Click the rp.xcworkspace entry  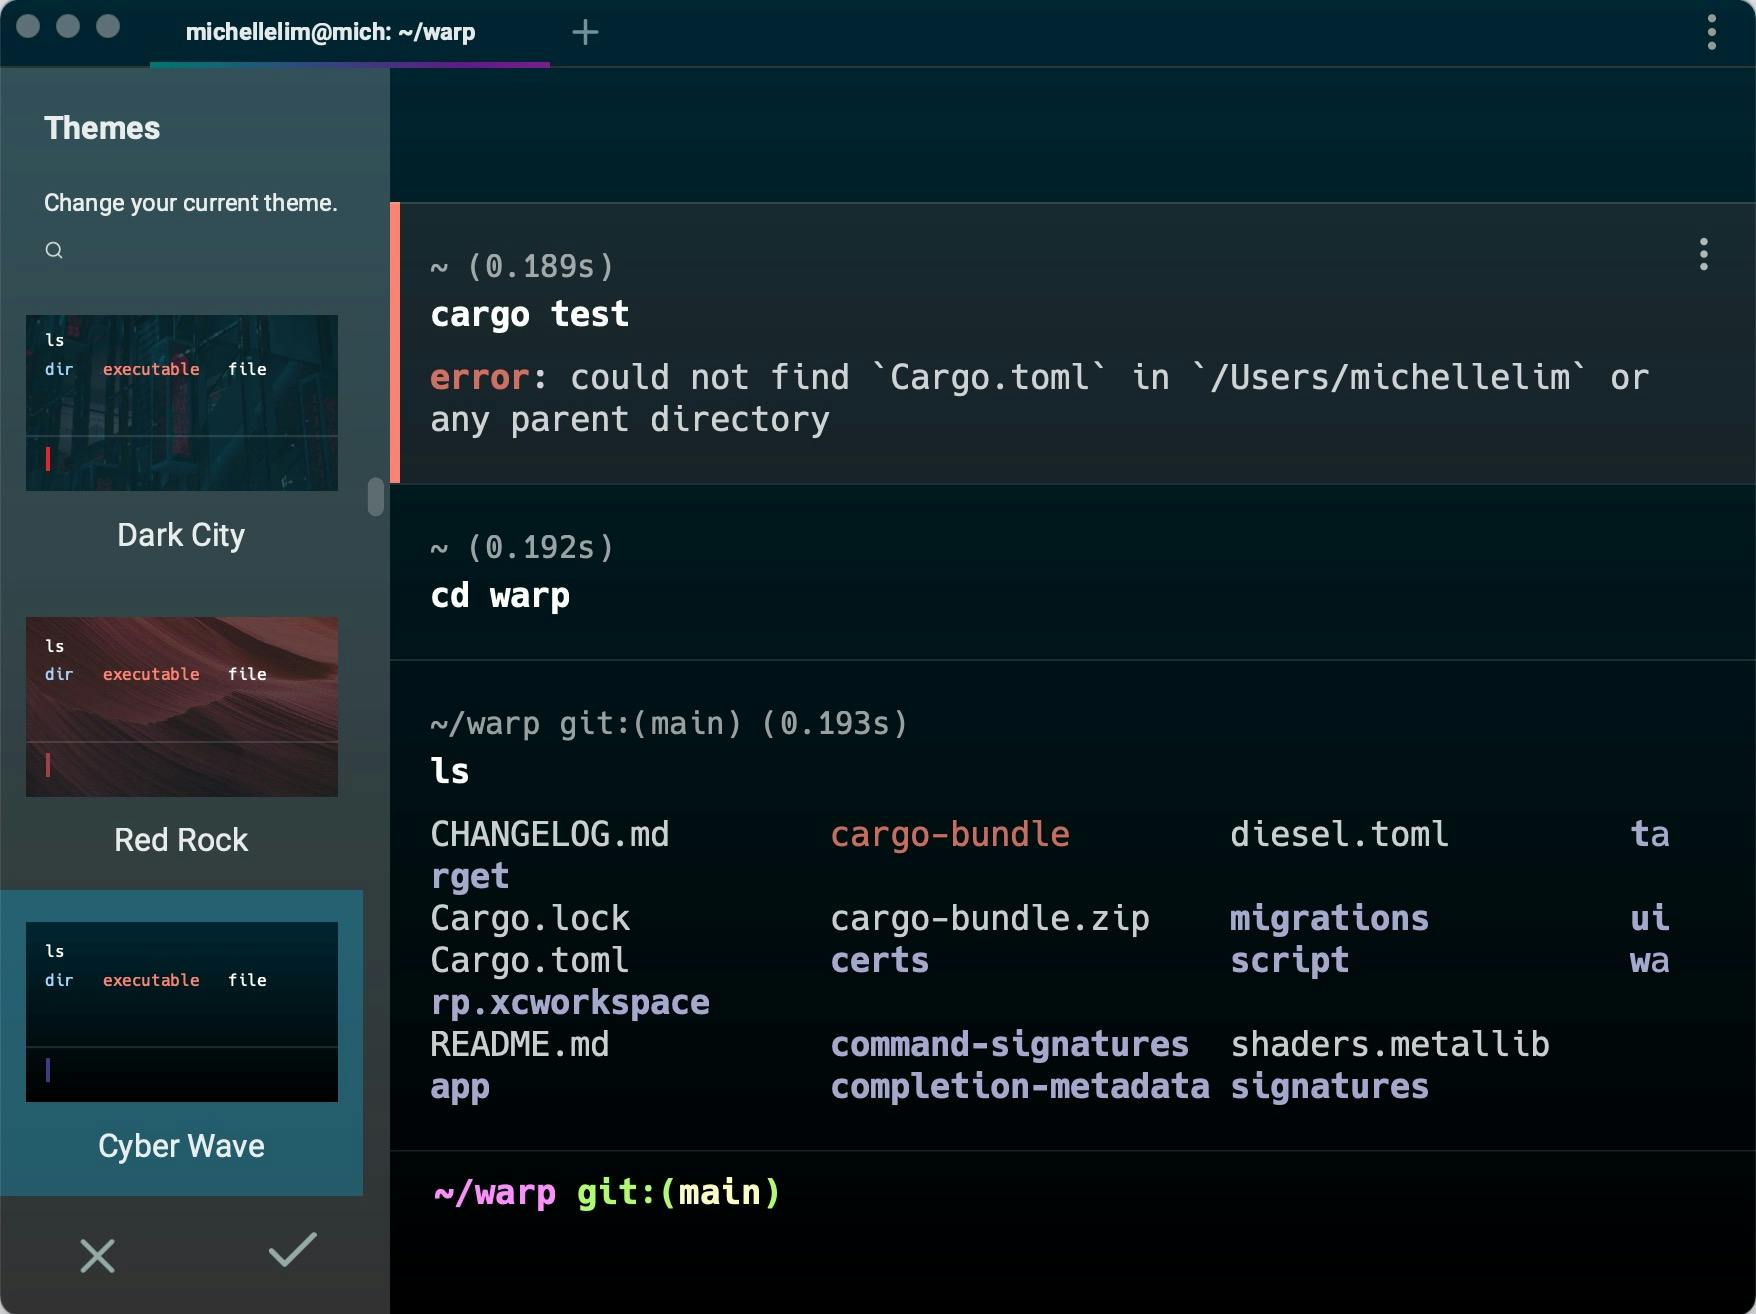(570, 1002)
